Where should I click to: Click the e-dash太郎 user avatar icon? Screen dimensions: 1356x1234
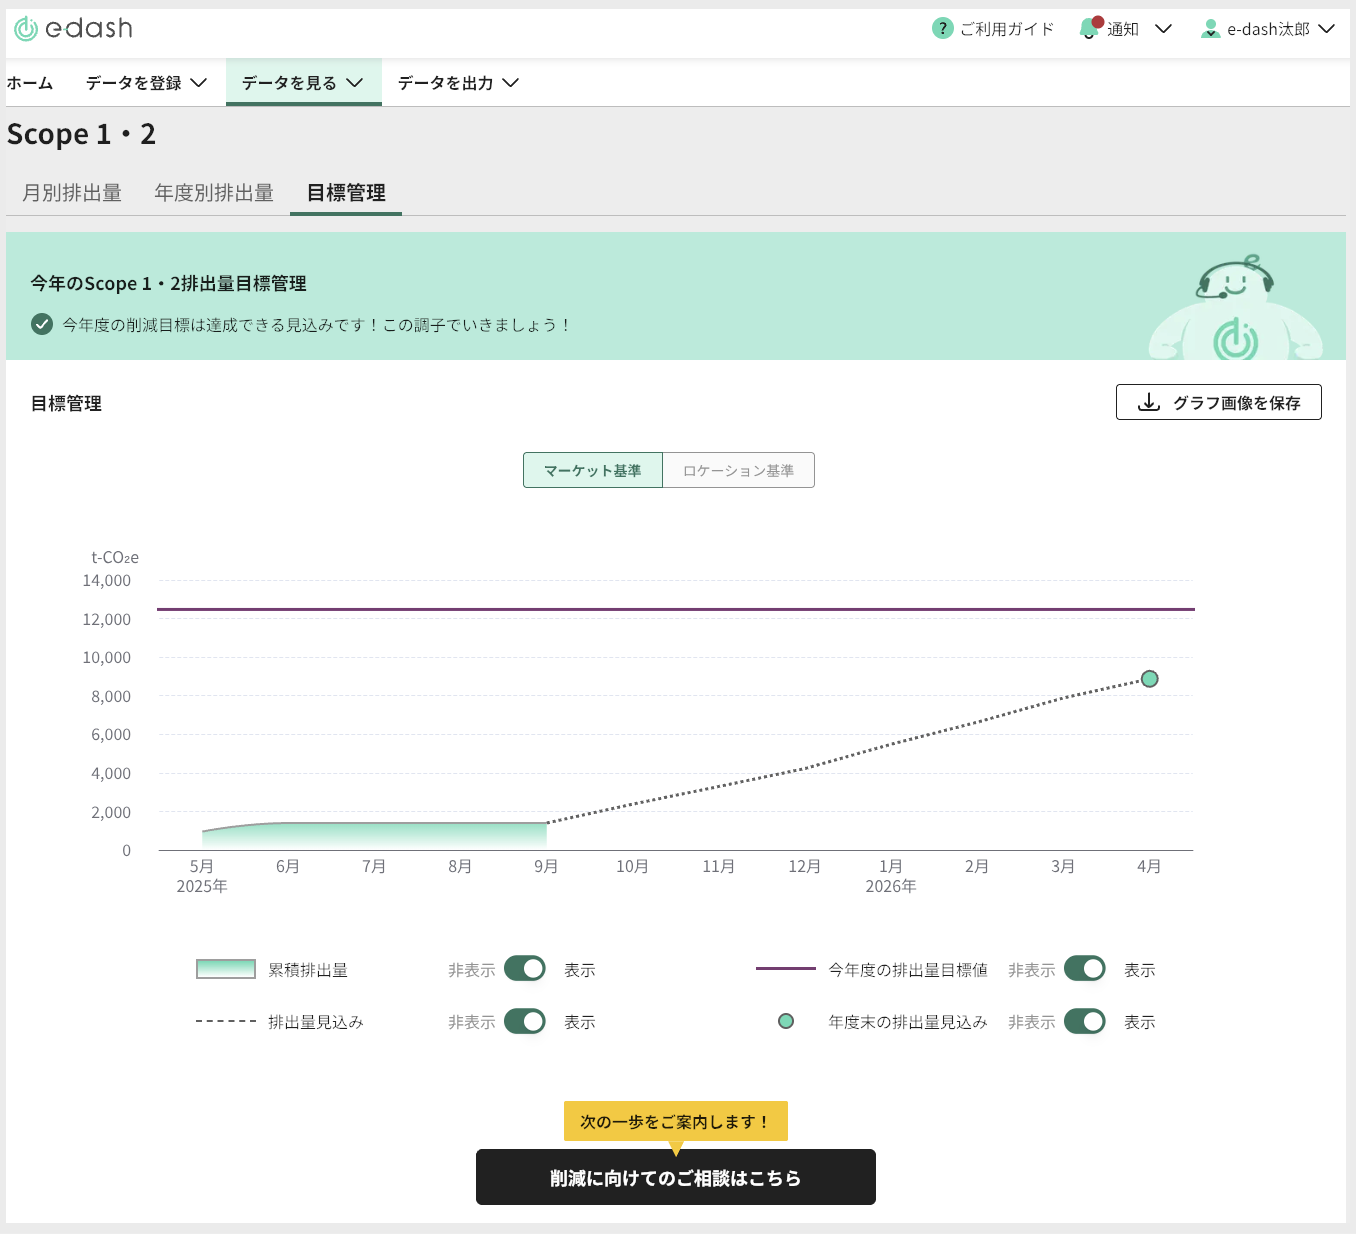(x=1211, y=29)
